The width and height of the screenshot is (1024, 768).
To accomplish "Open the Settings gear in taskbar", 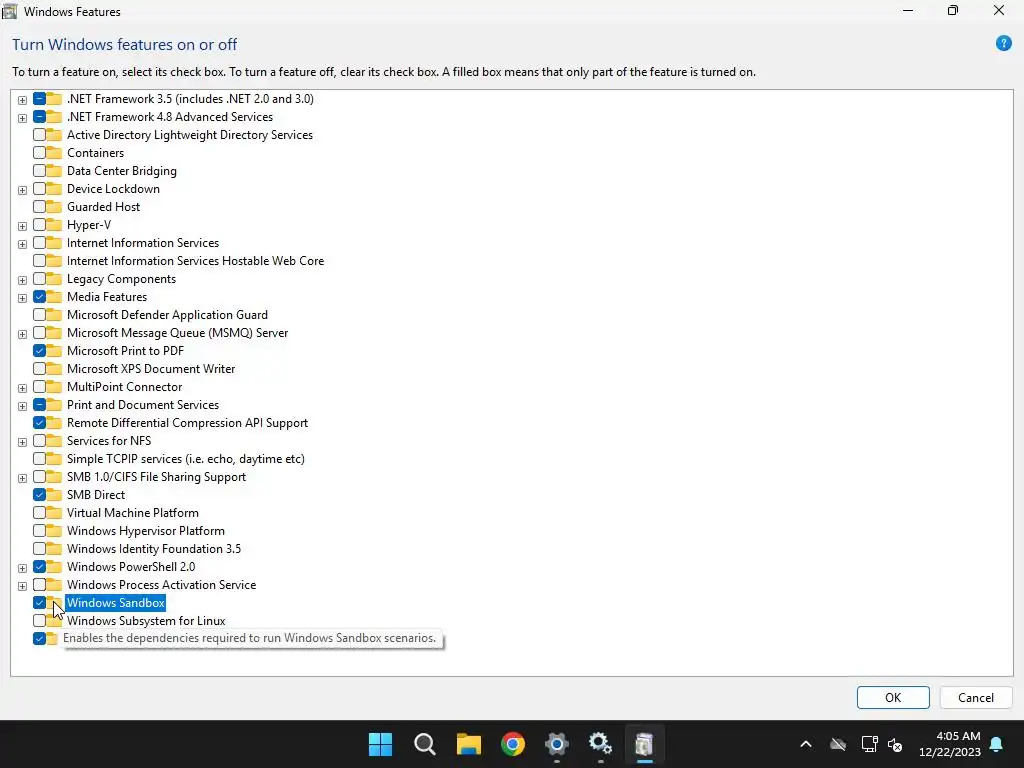I will 556,743.
